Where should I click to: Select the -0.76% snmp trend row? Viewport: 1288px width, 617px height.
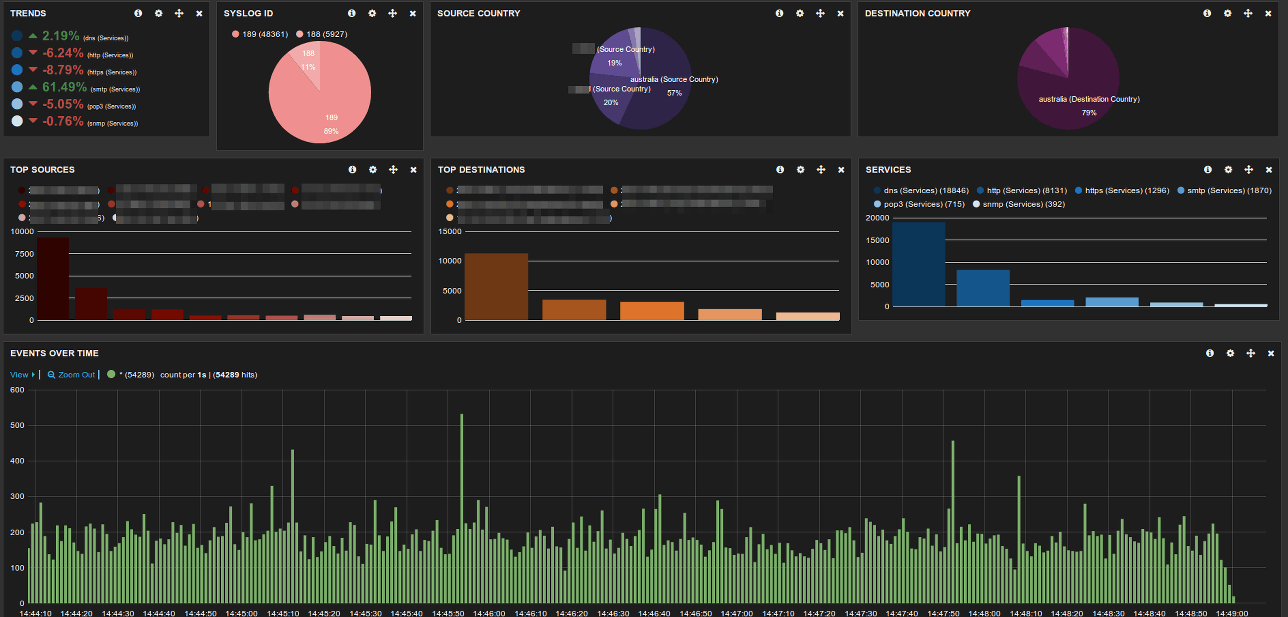[x=77, y=121]
